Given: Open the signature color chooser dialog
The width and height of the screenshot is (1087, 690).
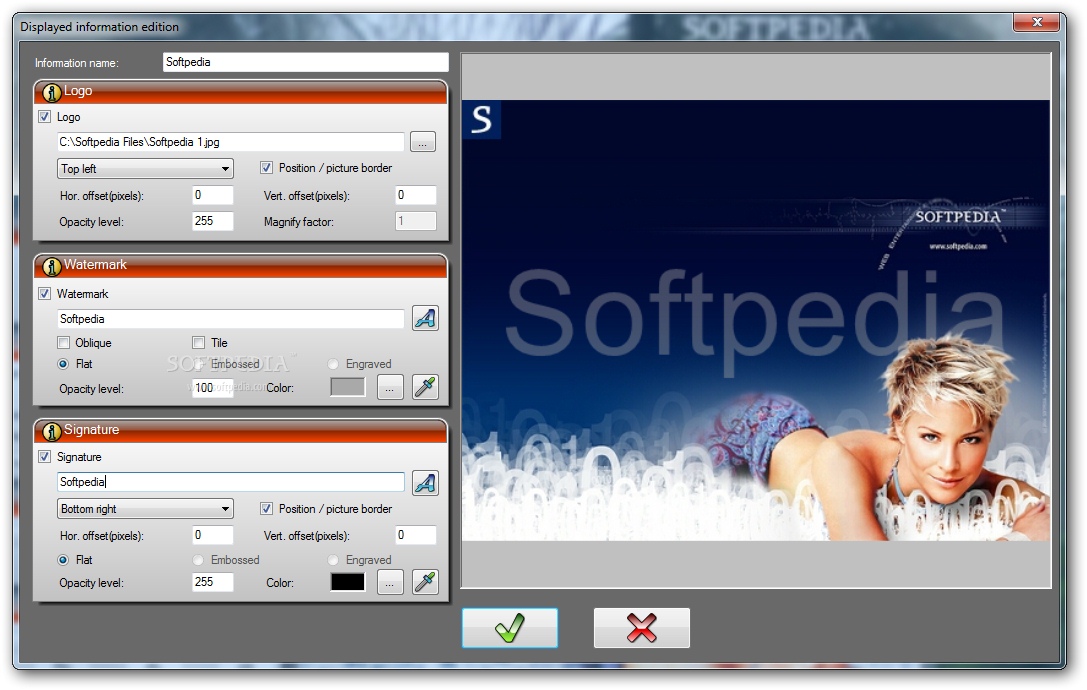Looking at the screenshot, I should point(390,583).
